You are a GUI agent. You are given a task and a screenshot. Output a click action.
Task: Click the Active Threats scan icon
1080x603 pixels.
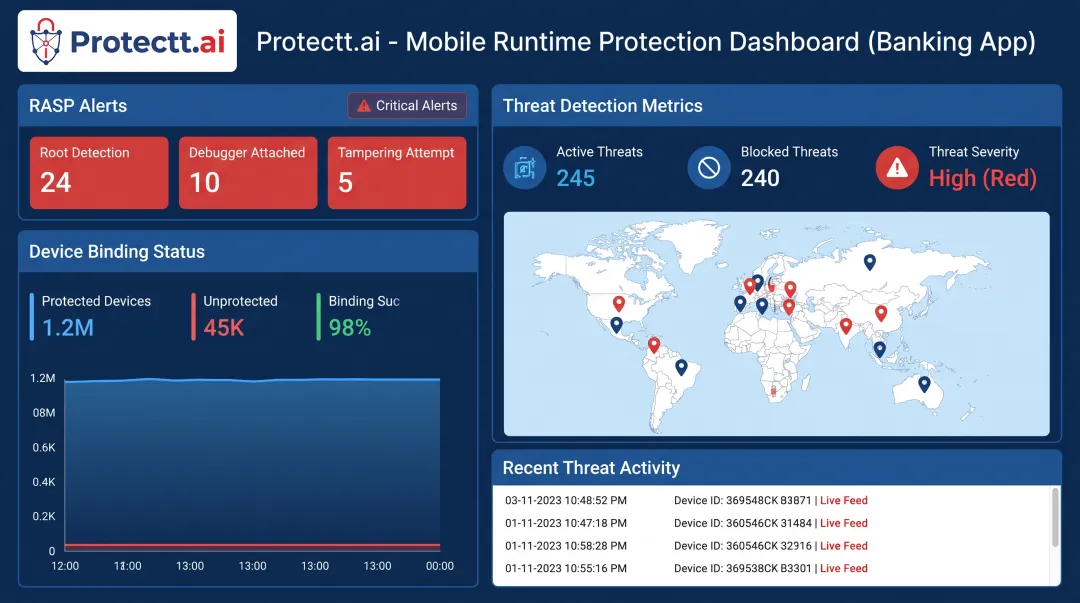tap(524, 167)
